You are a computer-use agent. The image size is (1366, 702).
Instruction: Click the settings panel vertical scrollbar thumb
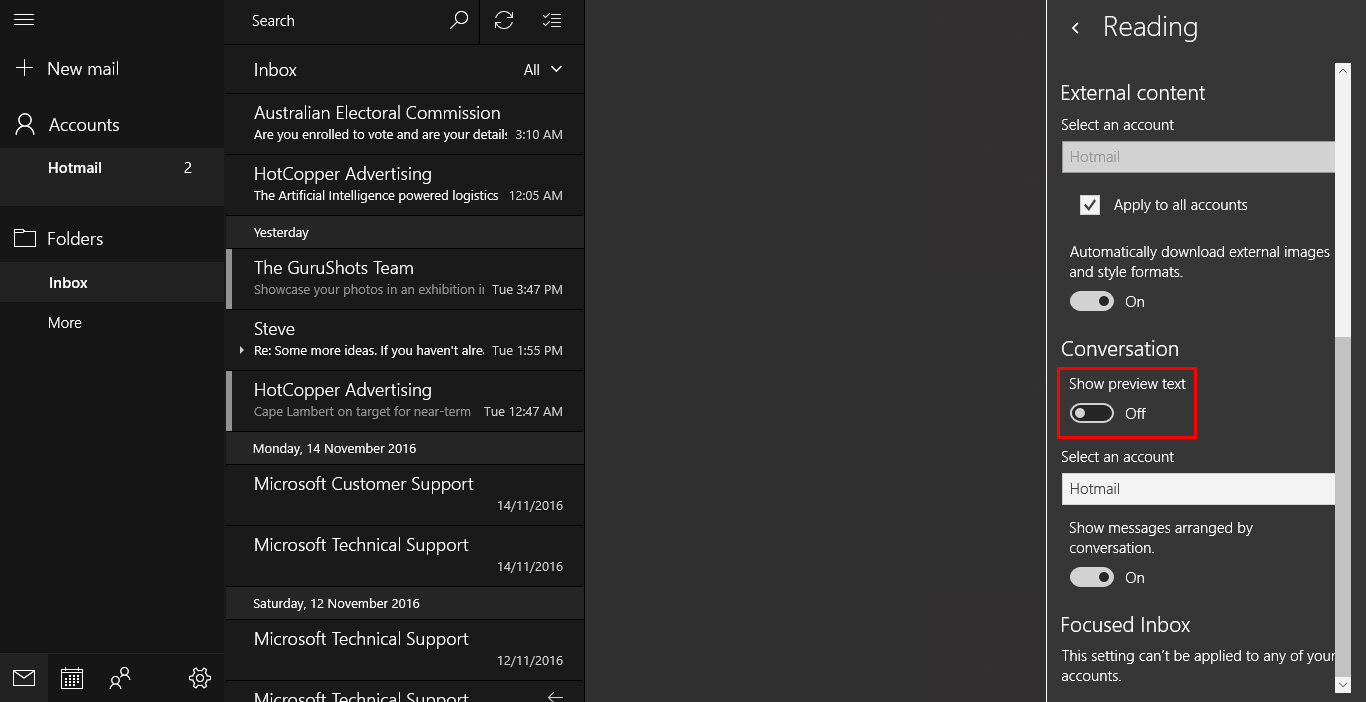point(1343,507)
